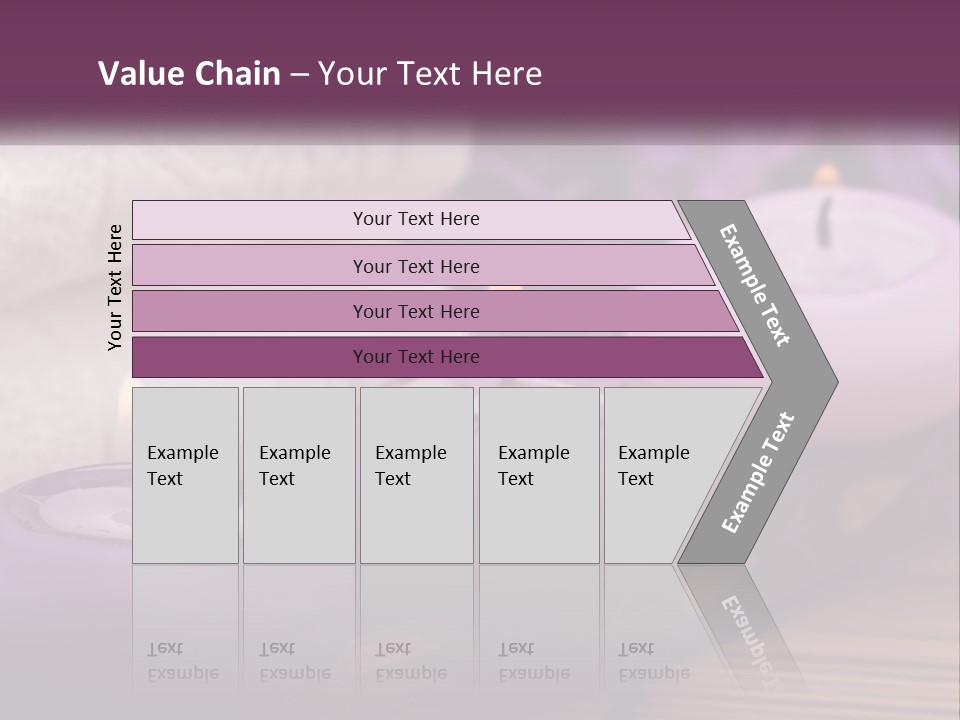The image size is (960, 720).
Task: Click the reflected chevron text at the bottom
Action: point(747,630)
